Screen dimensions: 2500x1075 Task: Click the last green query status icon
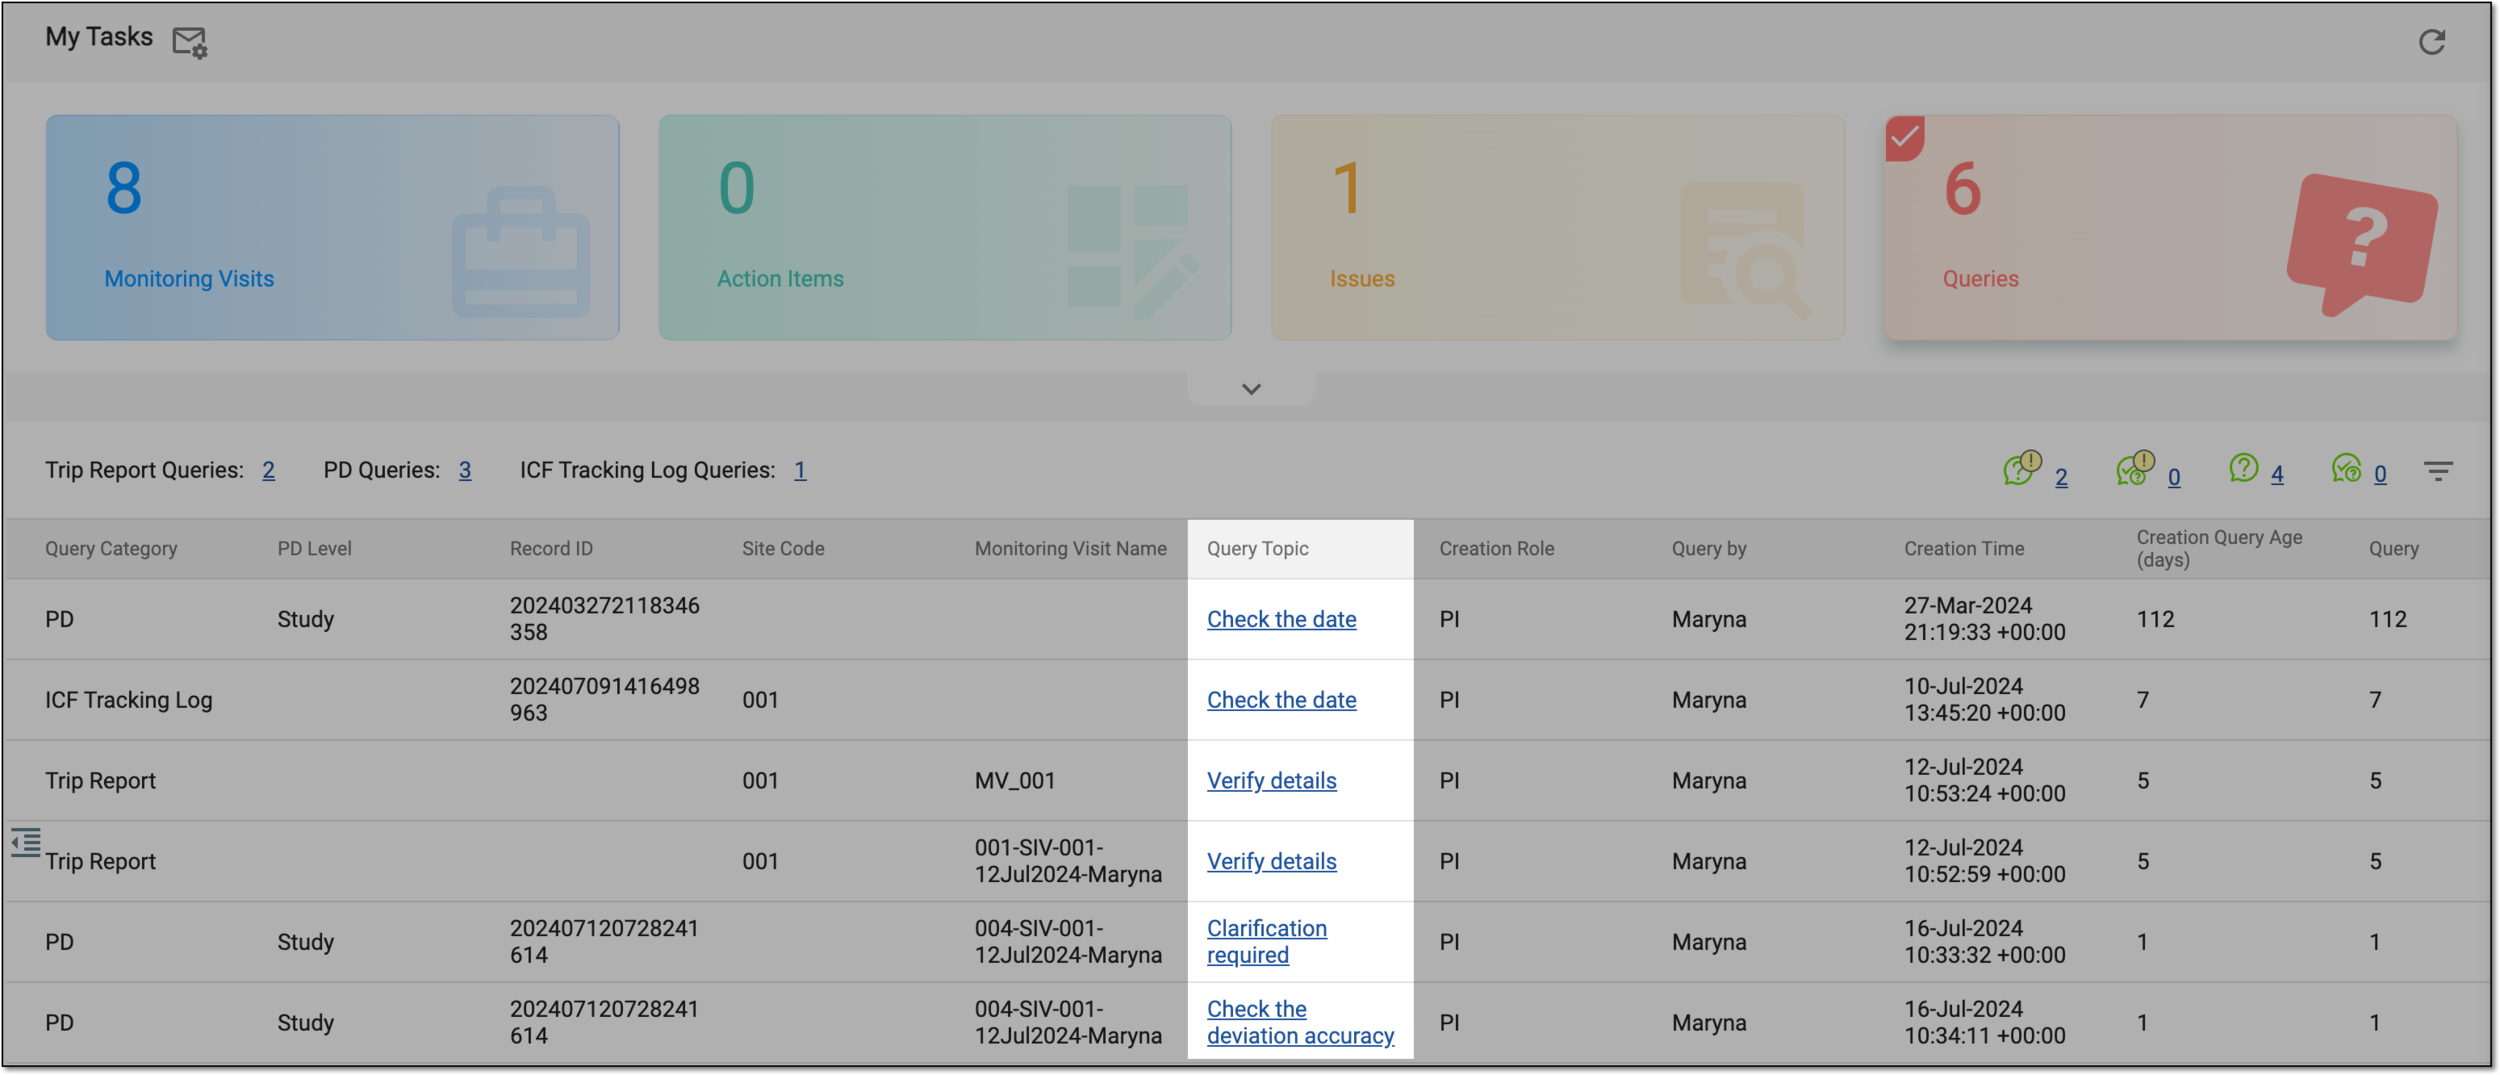tap(2347, 467)
